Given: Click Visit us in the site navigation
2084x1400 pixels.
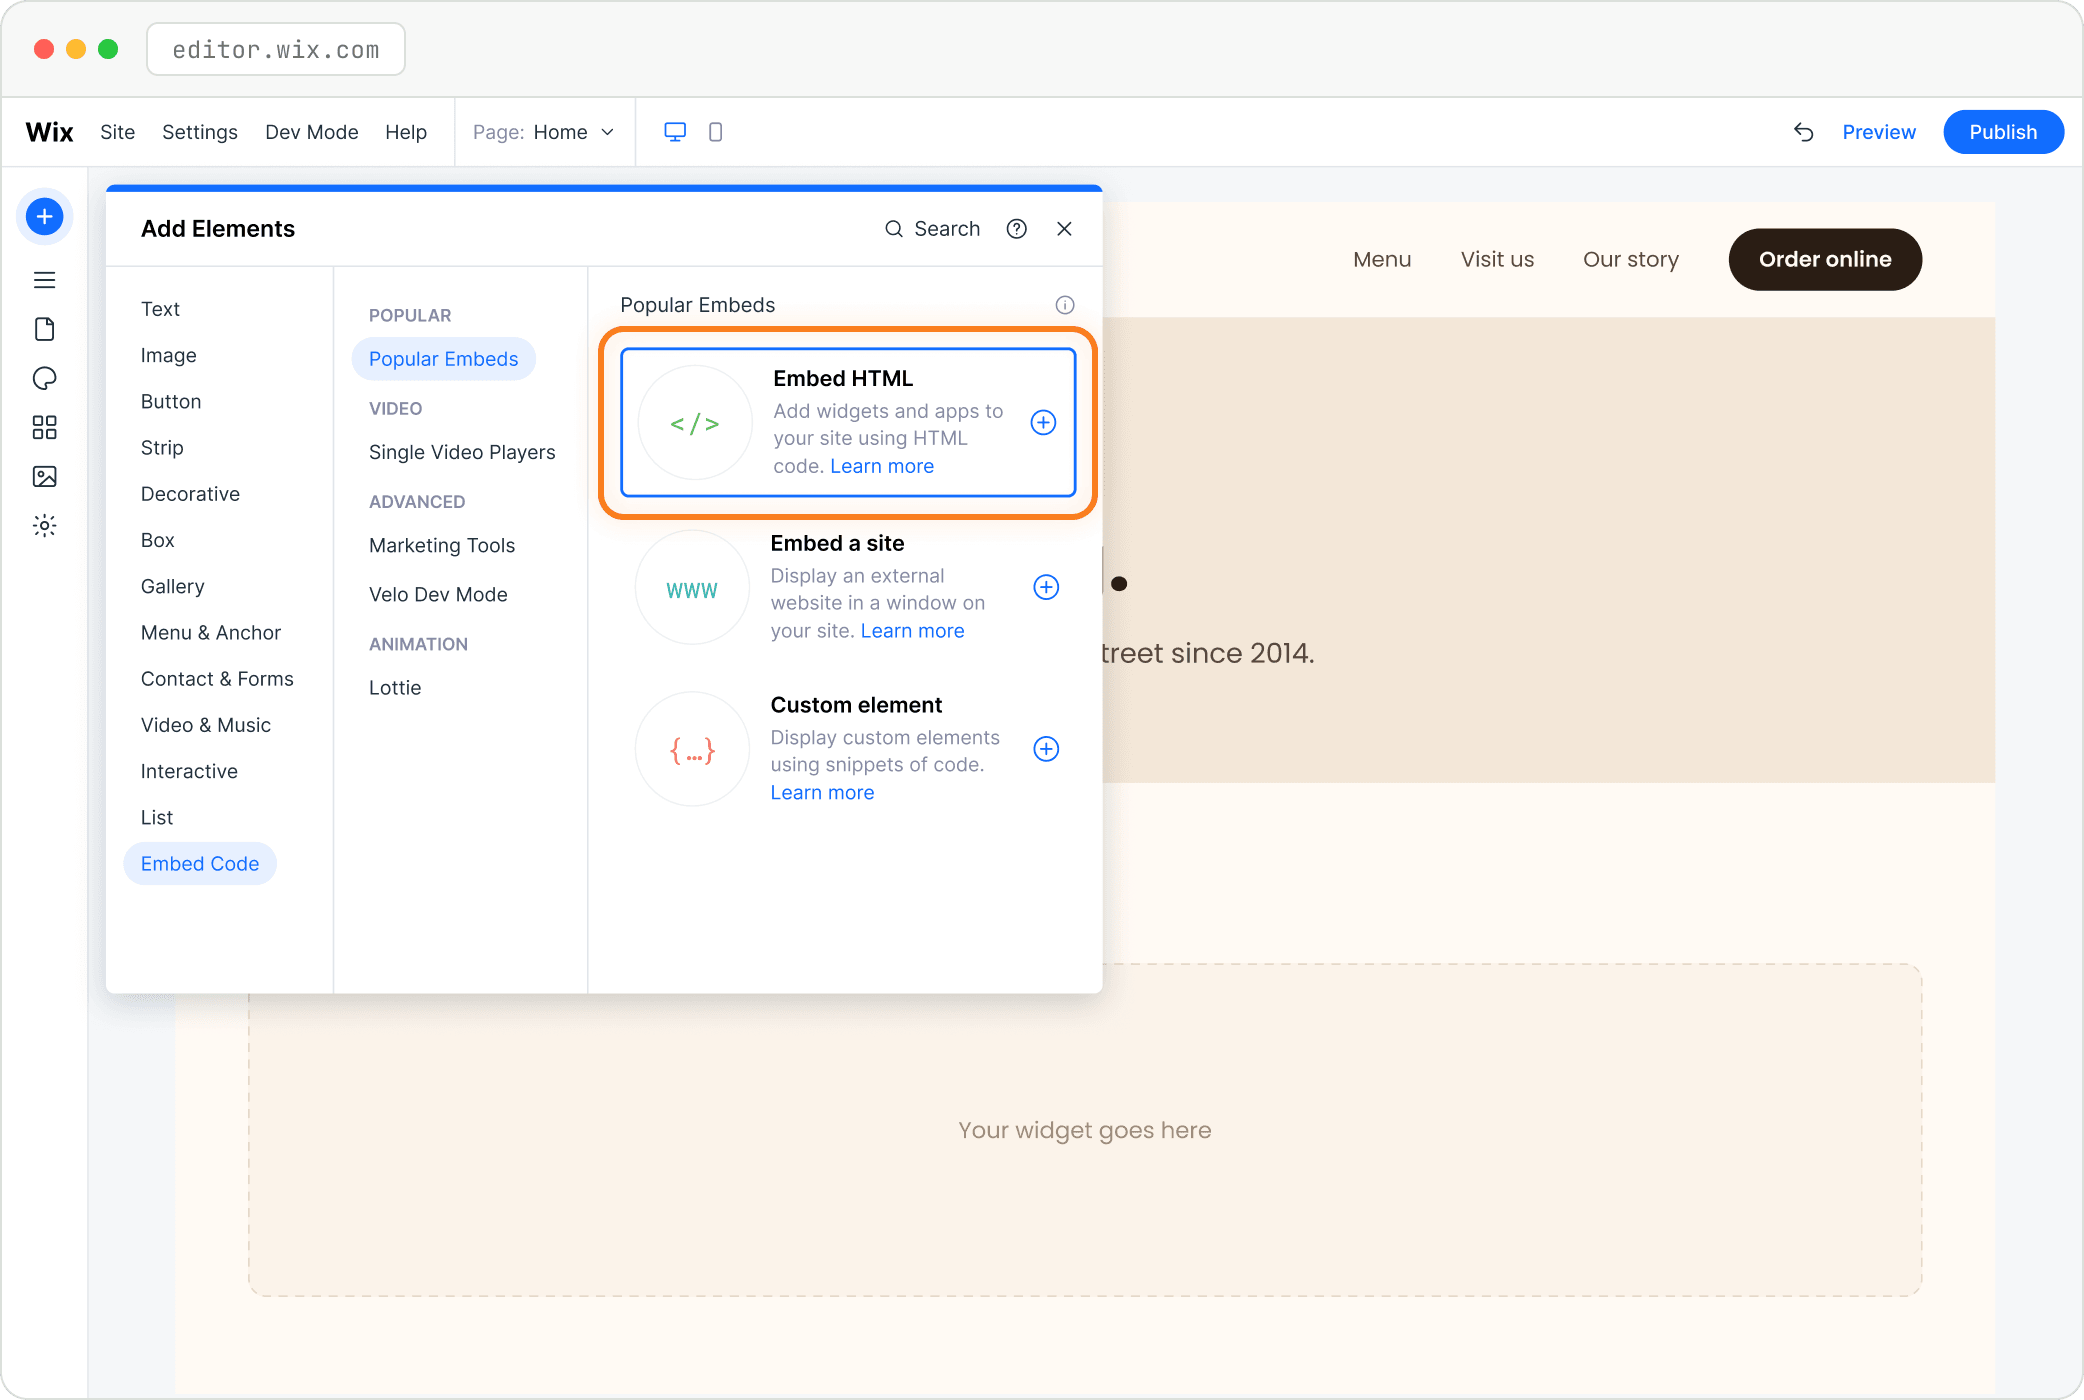Looking at the screenshot, I should [x=1497, y=259].
